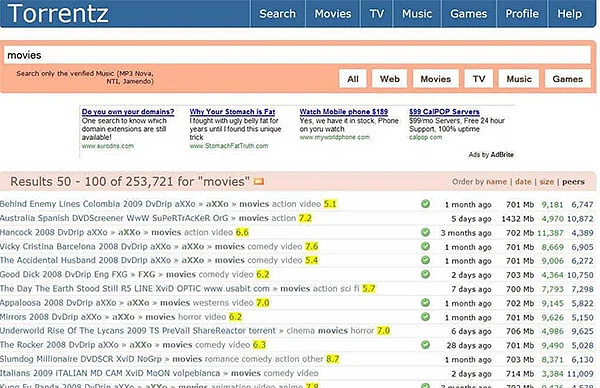Open Australia Spanish DVDScreener torrent
This screenshot has height=388, width=600.
click(114, 218)
